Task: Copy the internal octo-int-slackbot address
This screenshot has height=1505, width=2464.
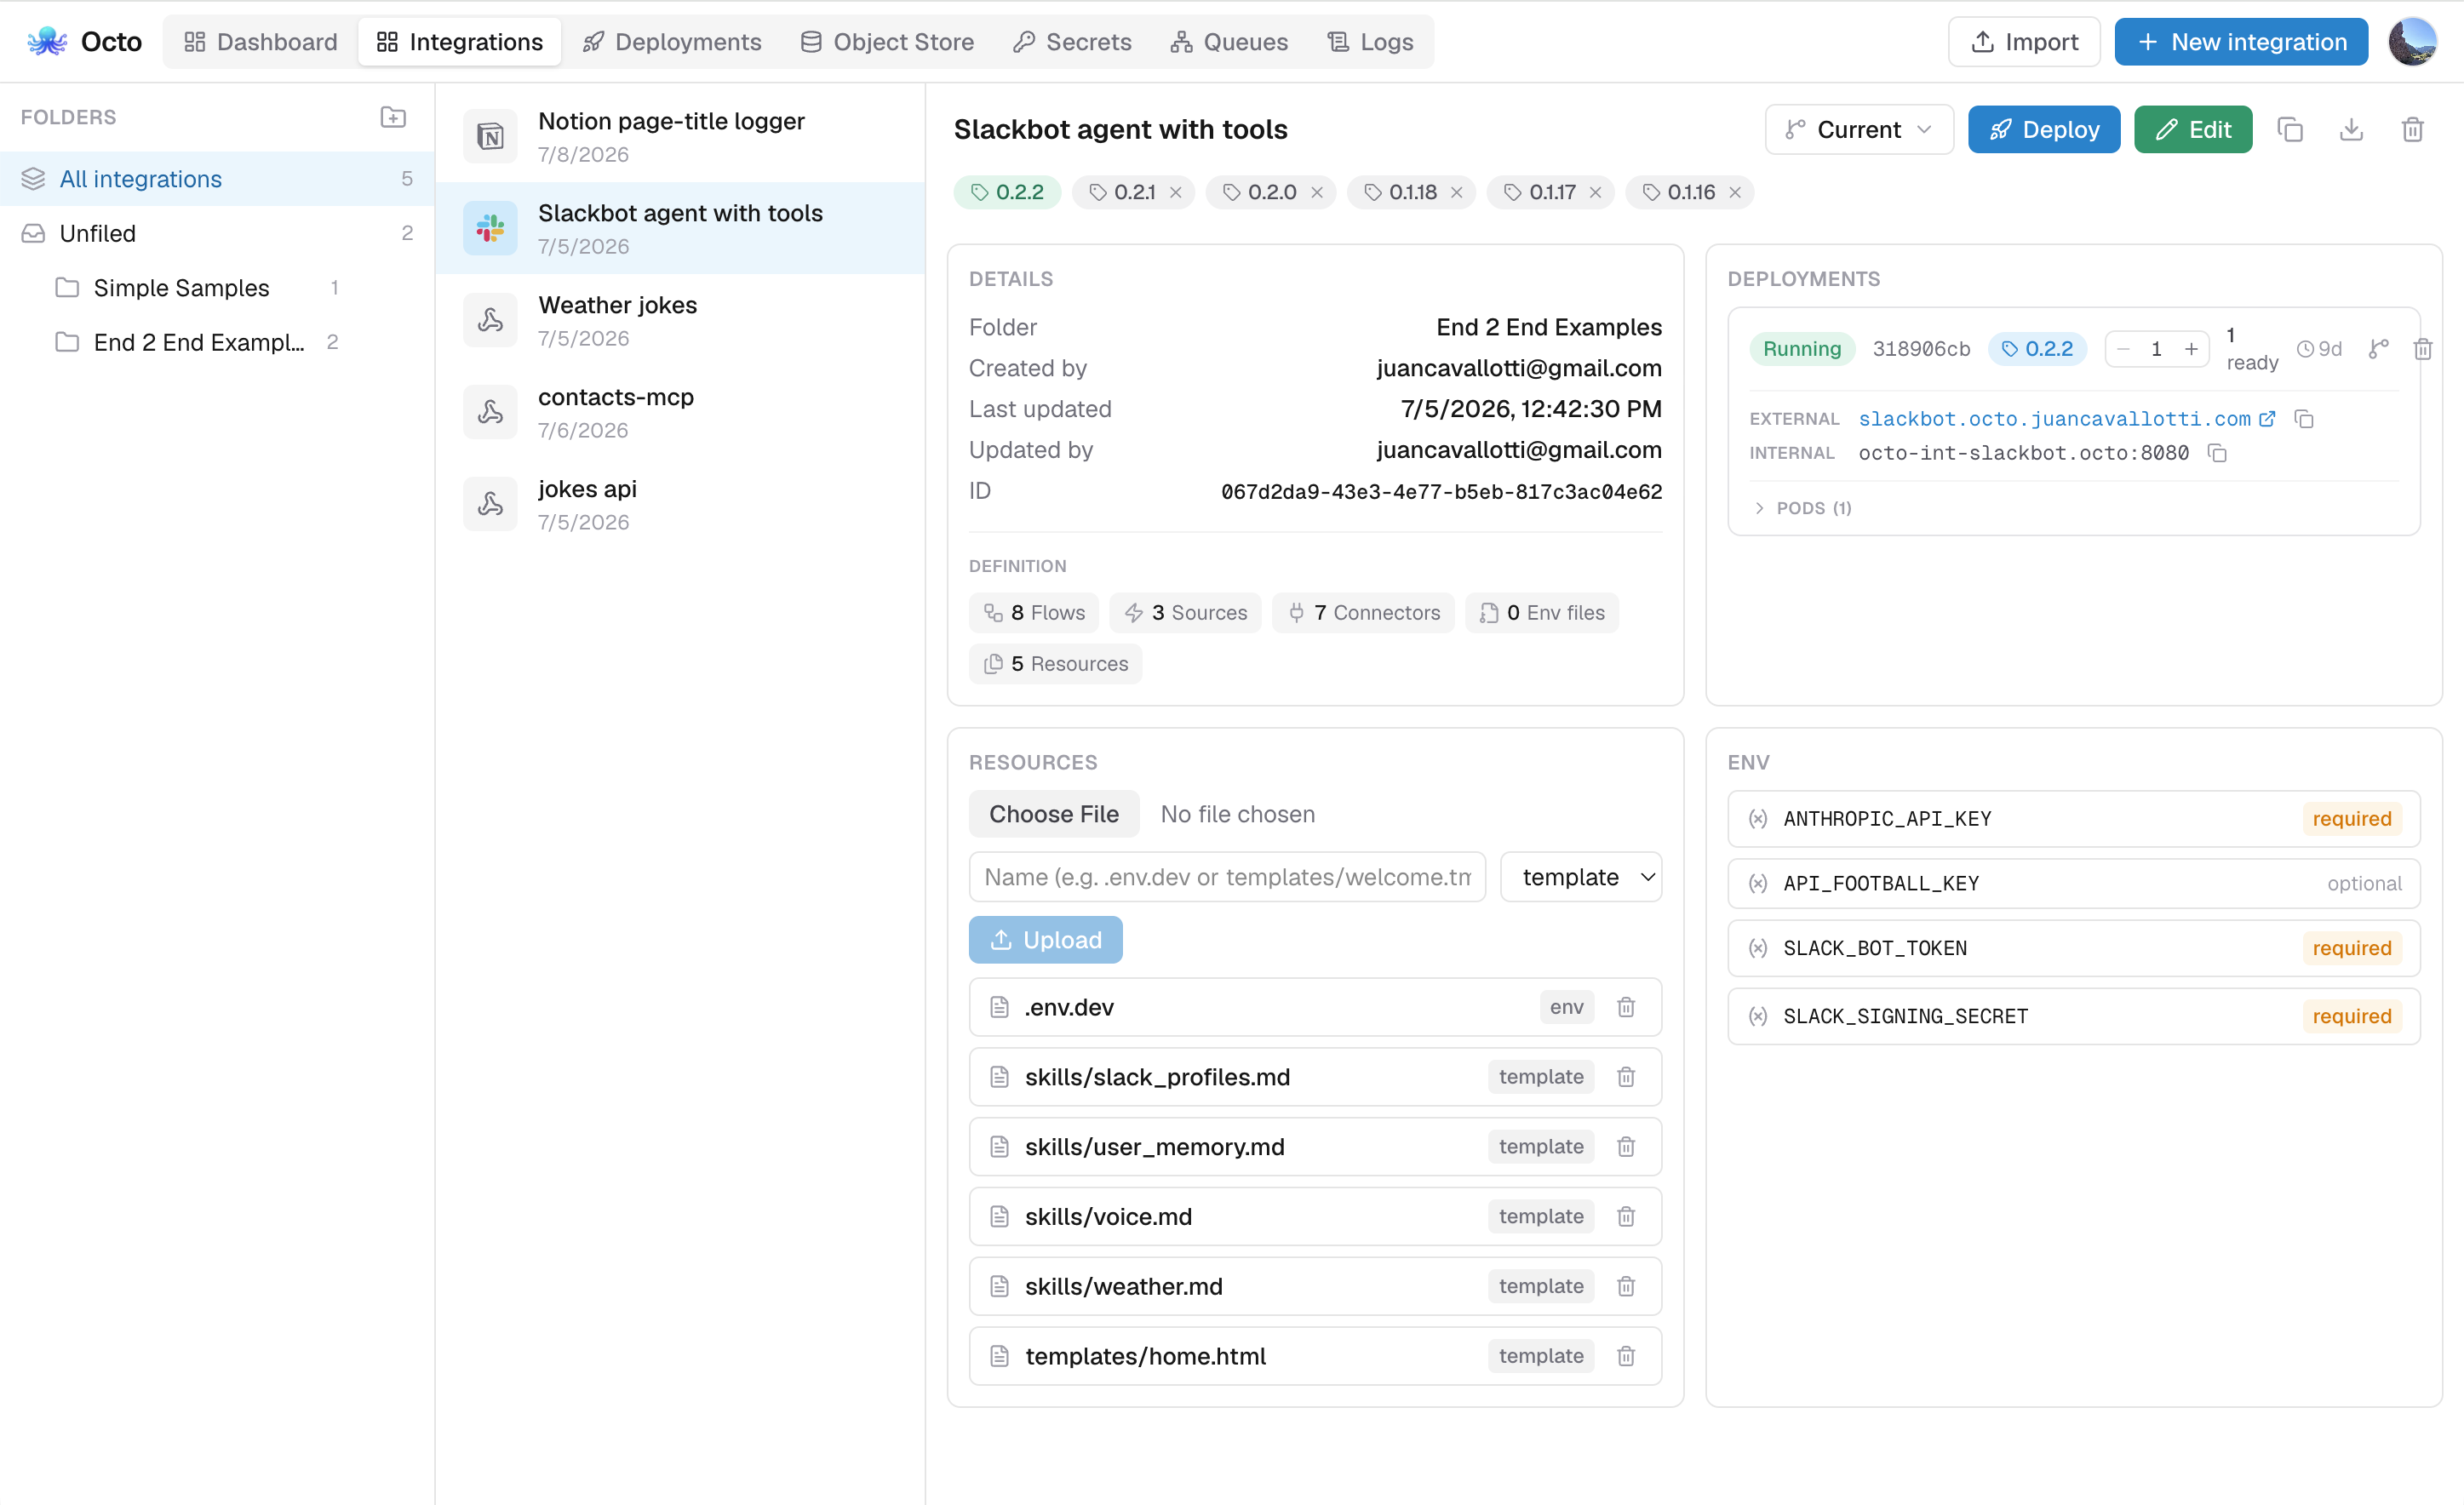Action: pos(2217,453)
